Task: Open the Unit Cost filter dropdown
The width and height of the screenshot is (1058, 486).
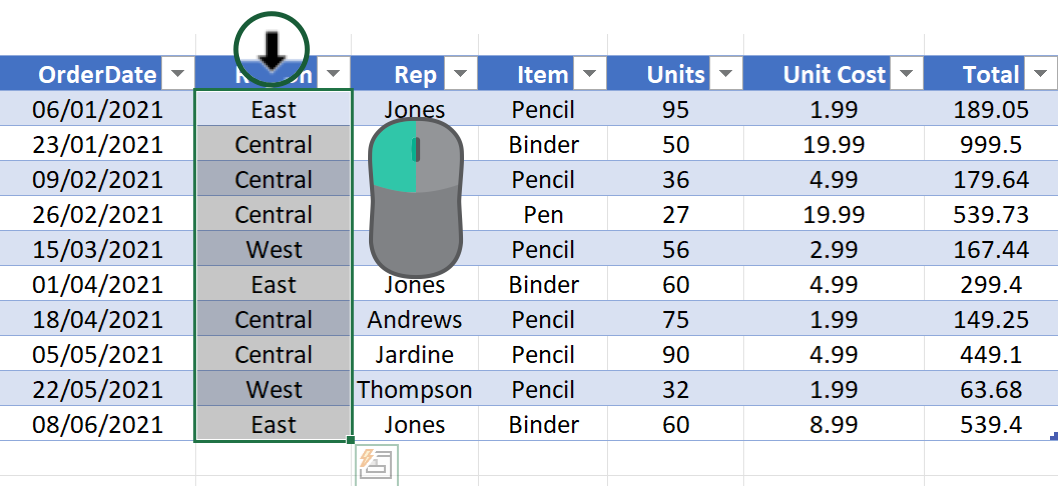Action: (906, 74)
